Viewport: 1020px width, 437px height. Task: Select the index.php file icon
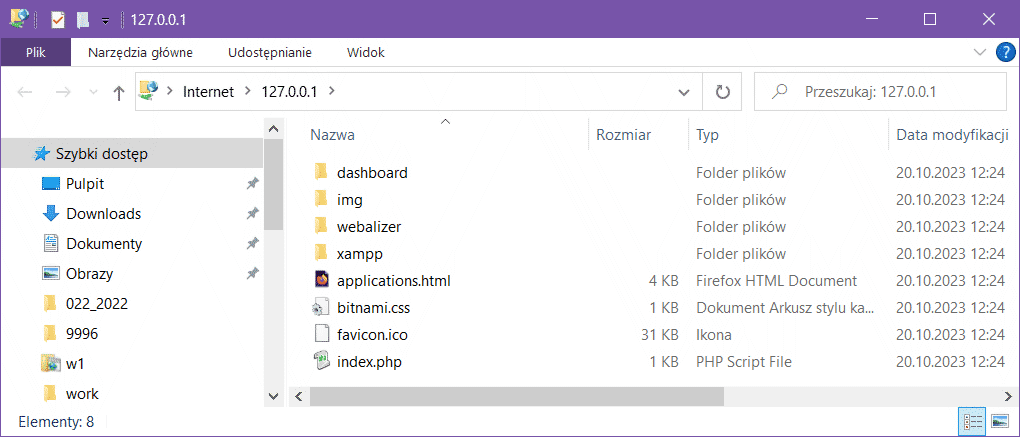pos(321,362)
